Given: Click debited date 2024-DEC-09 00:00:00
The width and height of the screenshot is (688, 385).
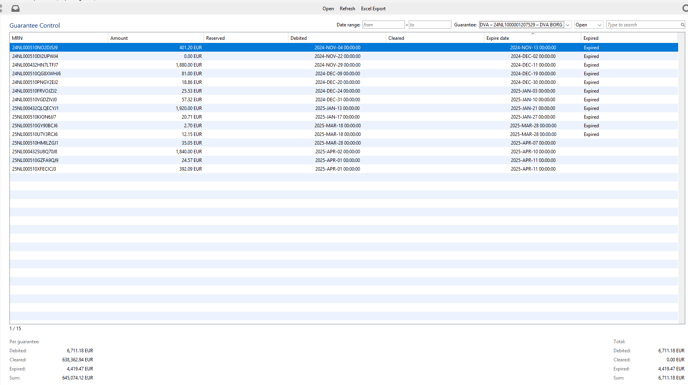Looking at the screenshot, I should pyautogui.click(x=337, y=74).
